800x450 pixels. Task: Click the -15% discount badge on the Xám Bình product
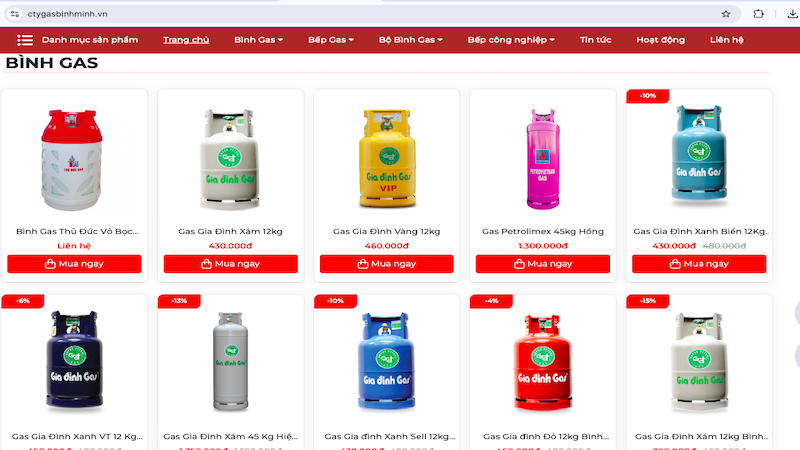(x=647, y=301)
